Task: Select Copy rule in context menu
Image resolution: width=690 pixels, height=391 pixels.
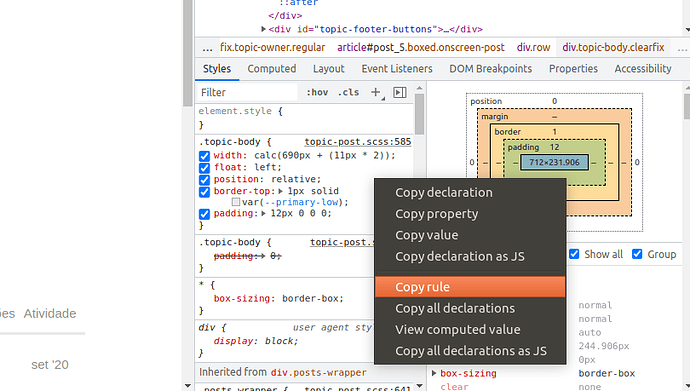Action: tap(470, 287)
